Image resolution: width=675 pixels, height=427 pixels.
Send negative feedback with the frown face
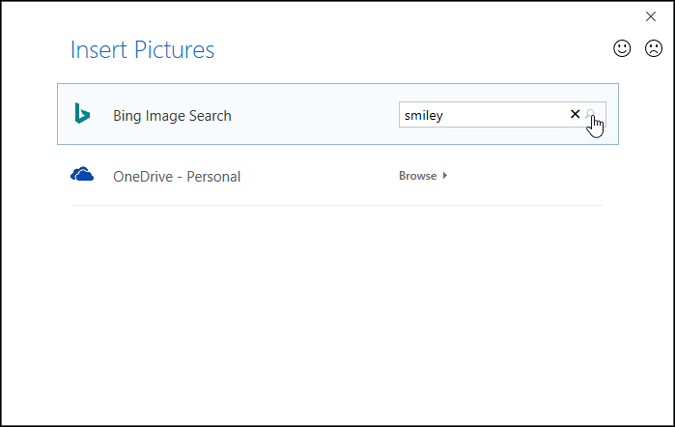click(x=653, y=48)
